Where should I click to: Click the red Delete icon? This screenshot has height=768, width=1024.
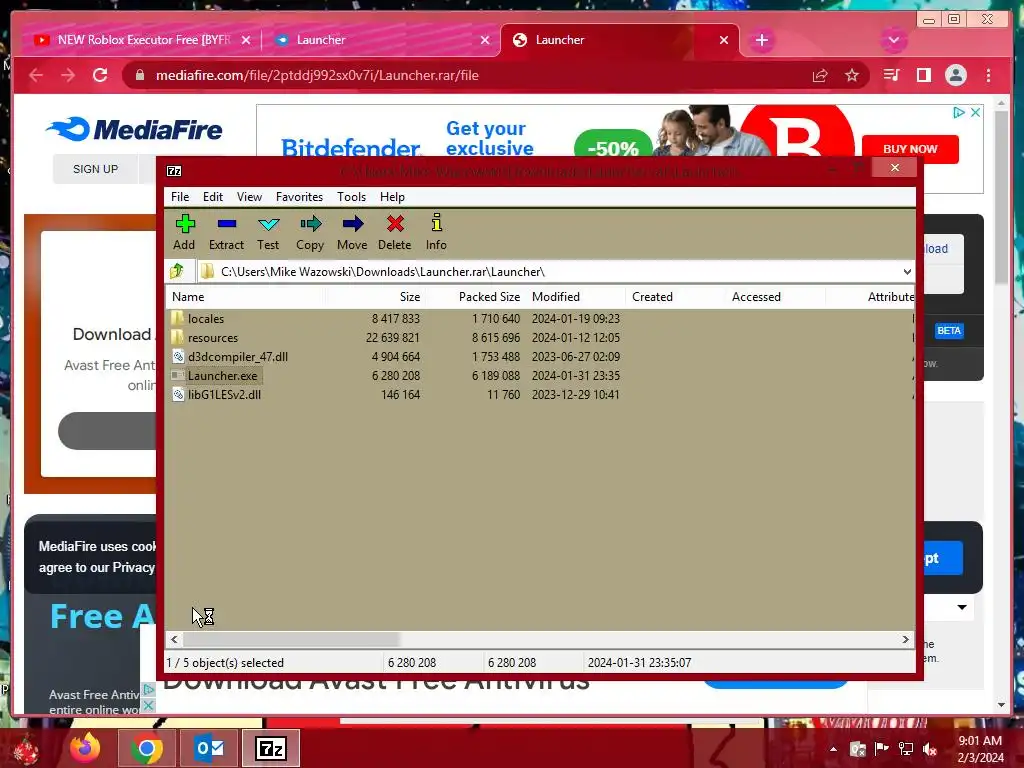(395, 224)
